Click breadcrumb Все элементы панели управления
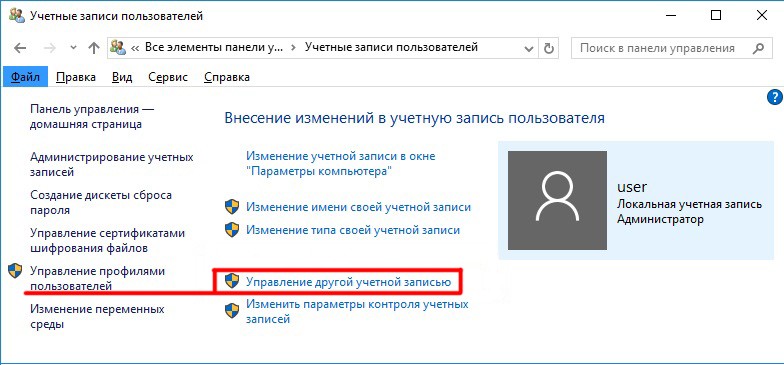The width and height of the screenshot is (784, 365). tap(214, 48)
